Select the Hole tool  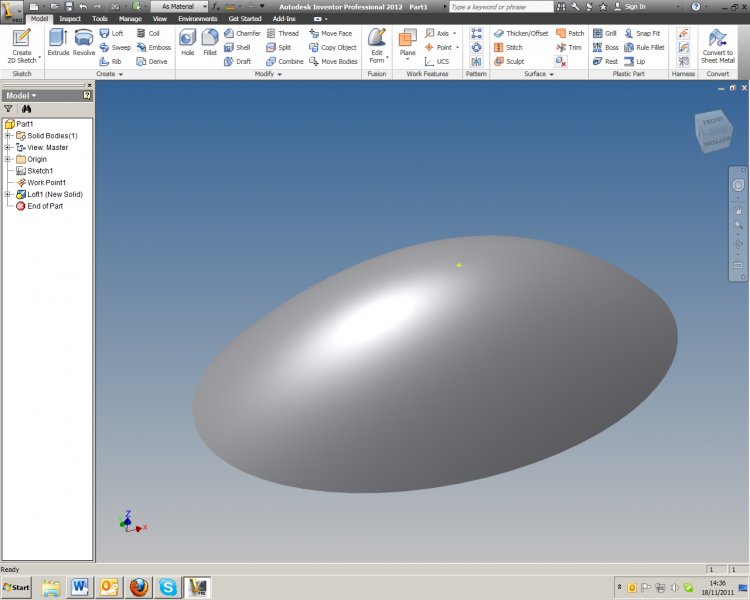(188, 43)
